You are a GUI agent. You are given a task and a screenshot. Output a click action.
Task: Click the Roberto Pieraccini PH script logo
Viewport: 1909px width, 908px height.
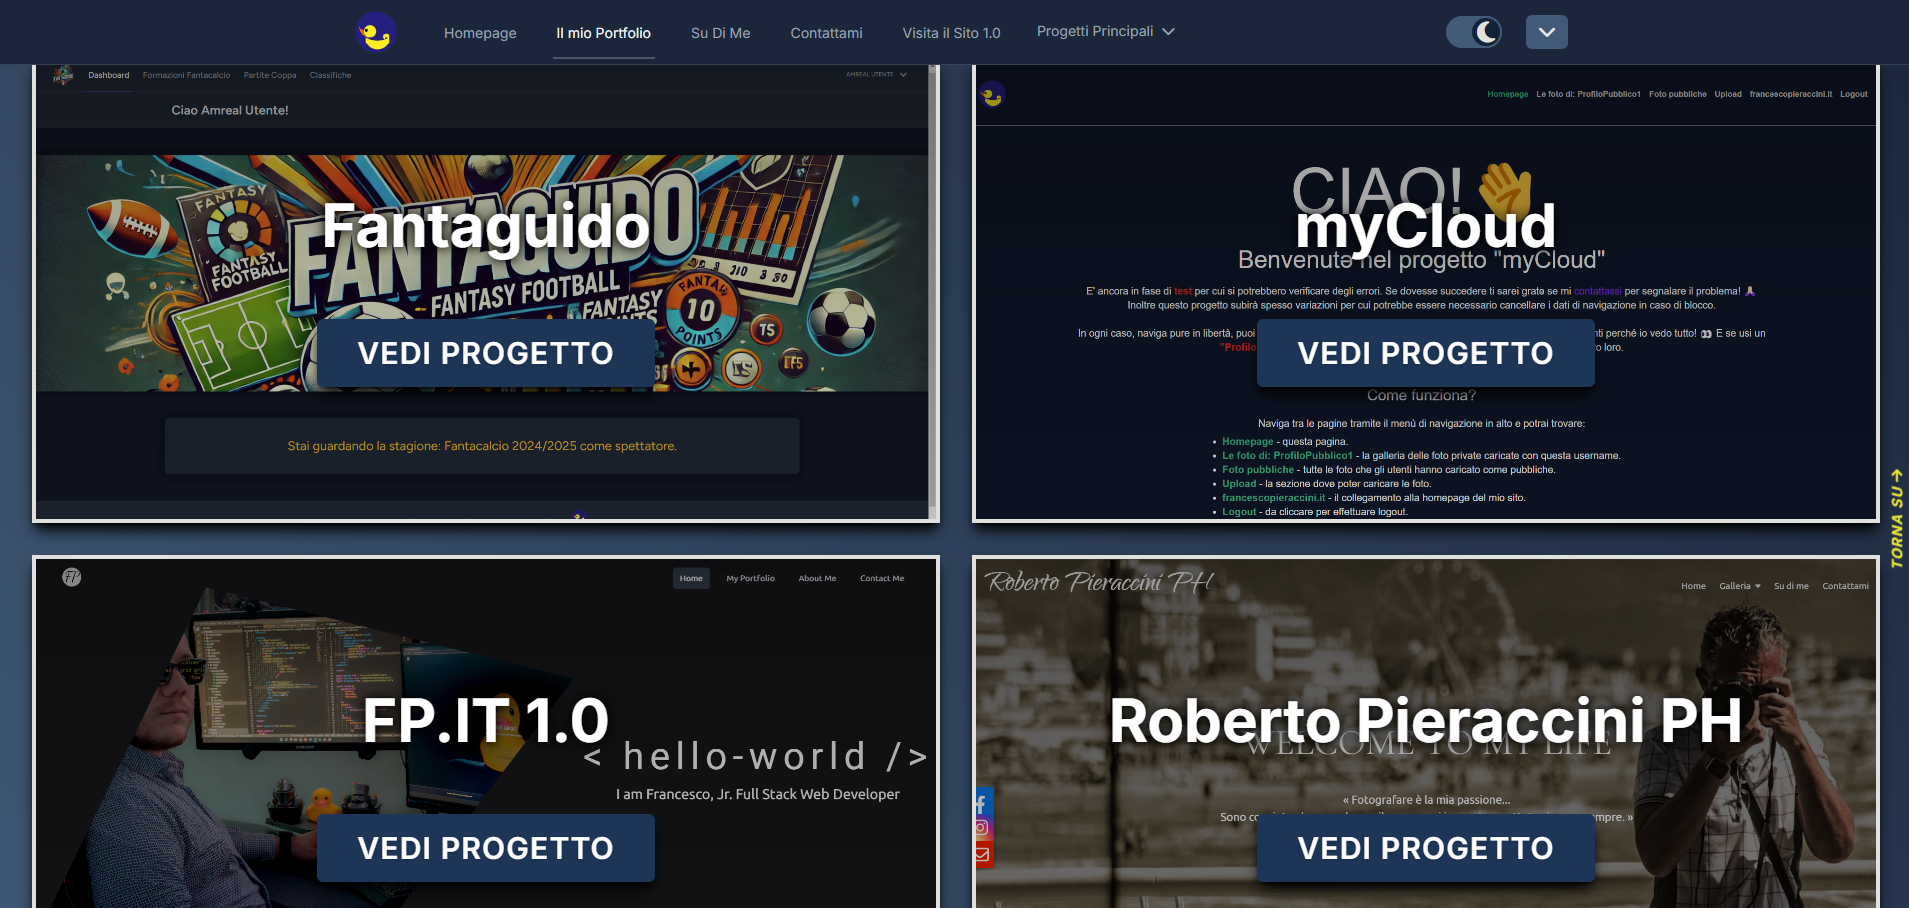(1098, 581)
